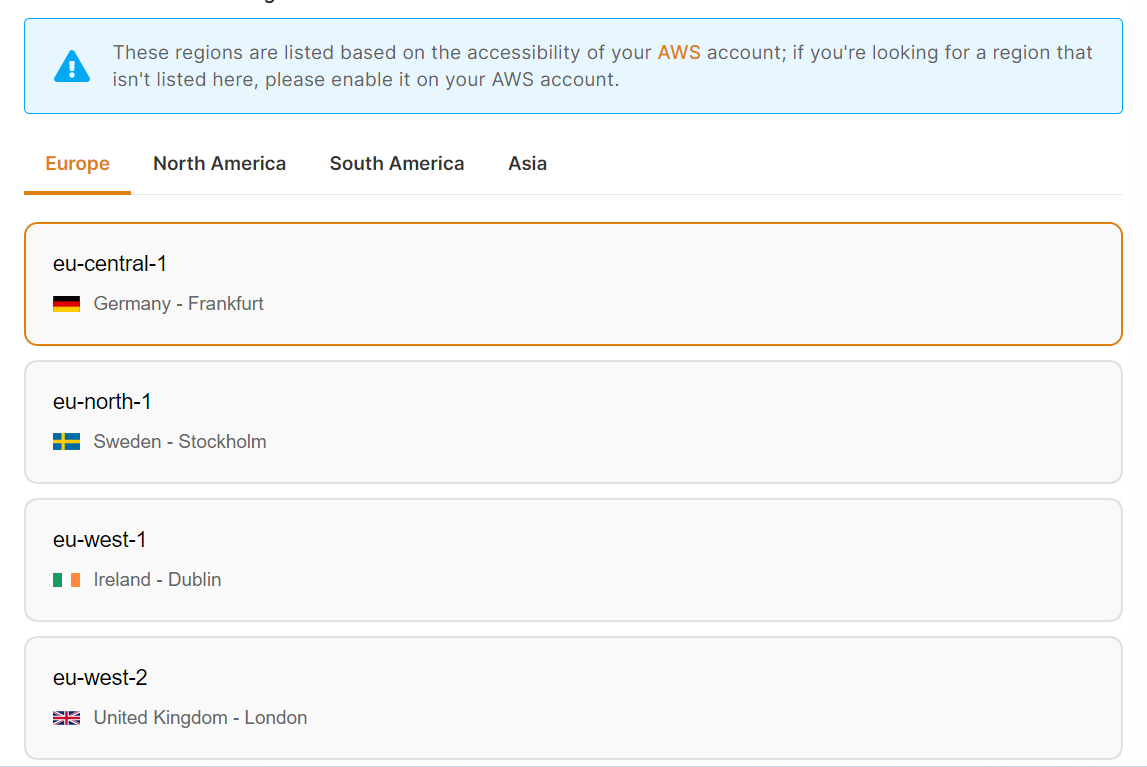Click the German flag icon
This screenshot has width=1147, height=767.
click(66, 304)
